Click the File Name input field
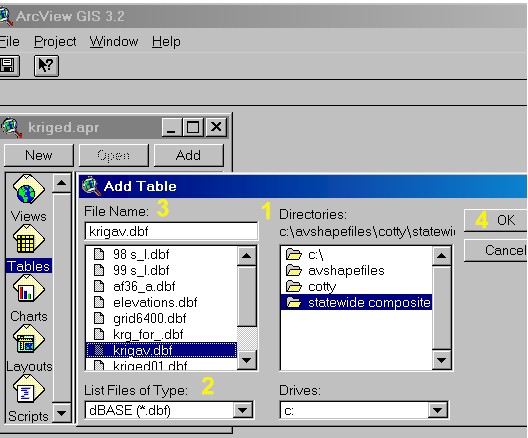 [x=171, y=231]
